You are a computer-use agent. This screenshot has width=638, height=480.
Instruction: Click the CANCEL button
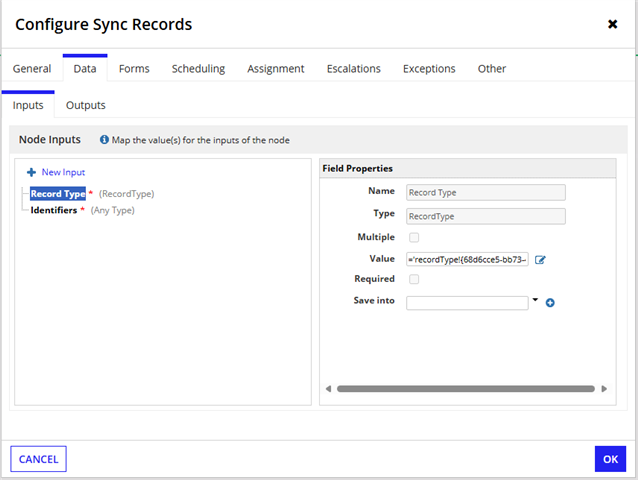pyautogui.click(x=38, y=459)
